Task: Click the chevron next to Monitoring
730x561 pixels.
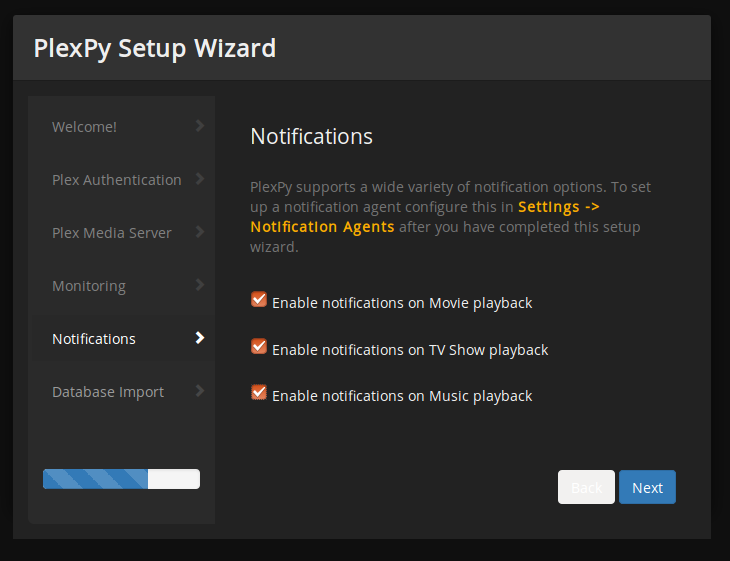Action: click(200, 285)
